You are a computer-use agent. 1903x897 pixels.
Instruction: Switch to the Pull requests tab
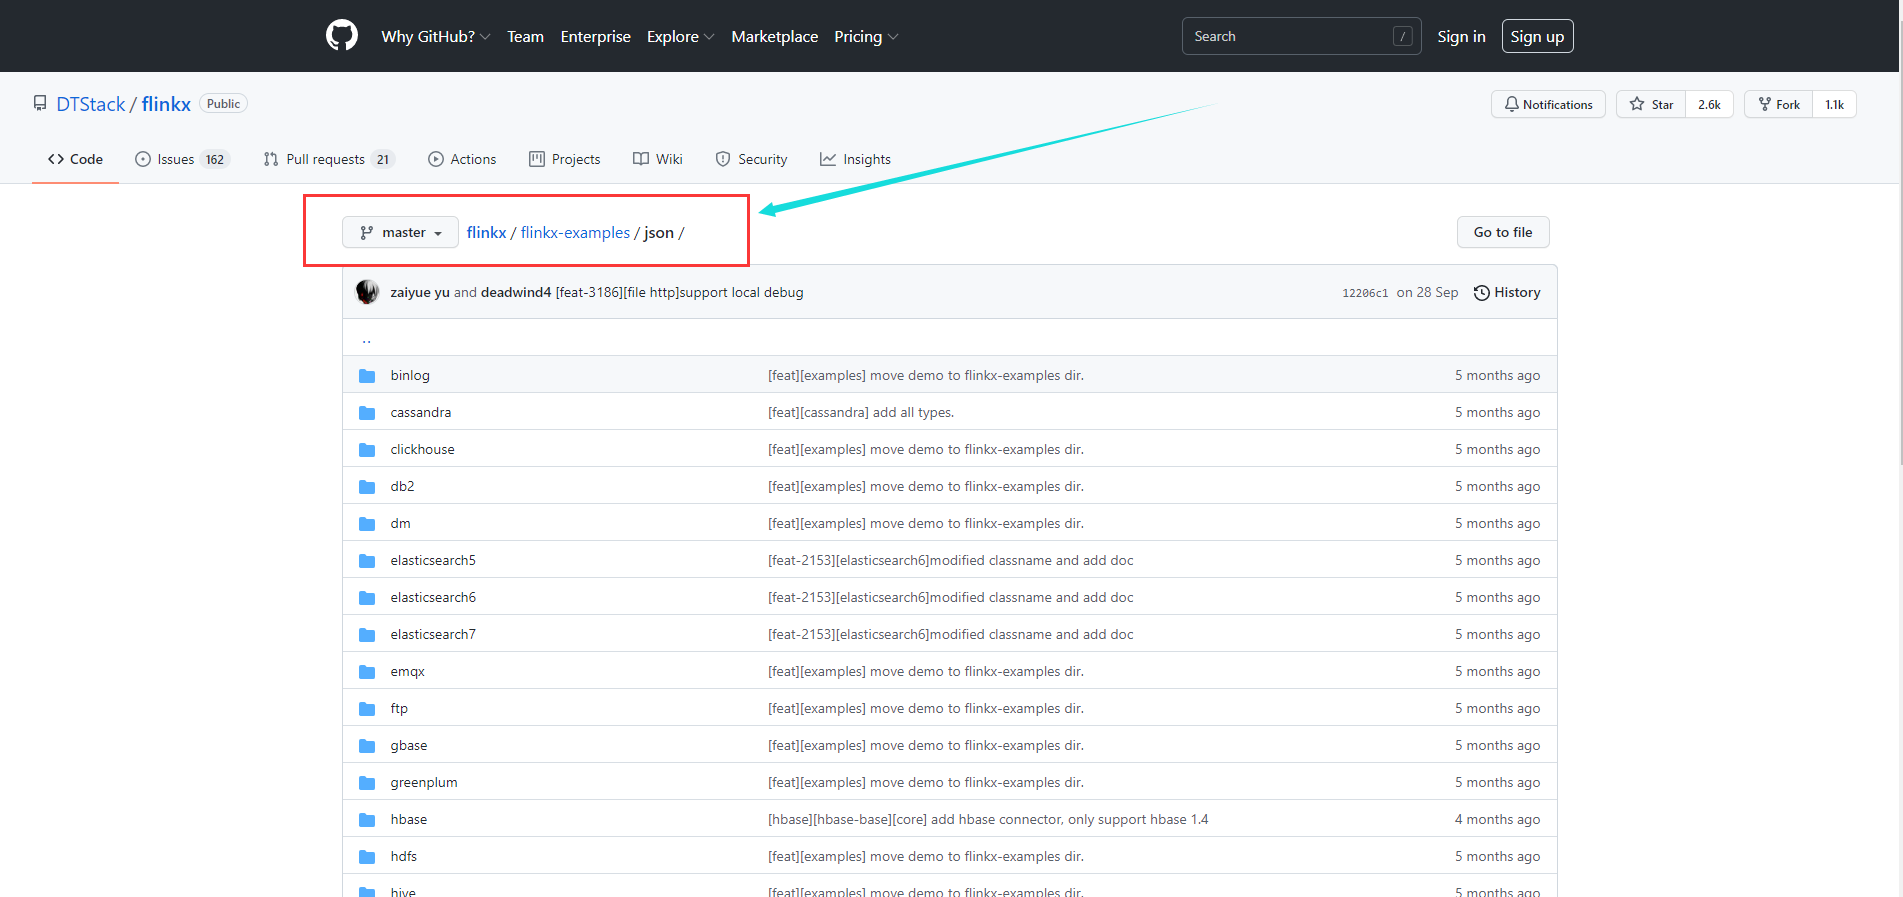click(329, 159)
